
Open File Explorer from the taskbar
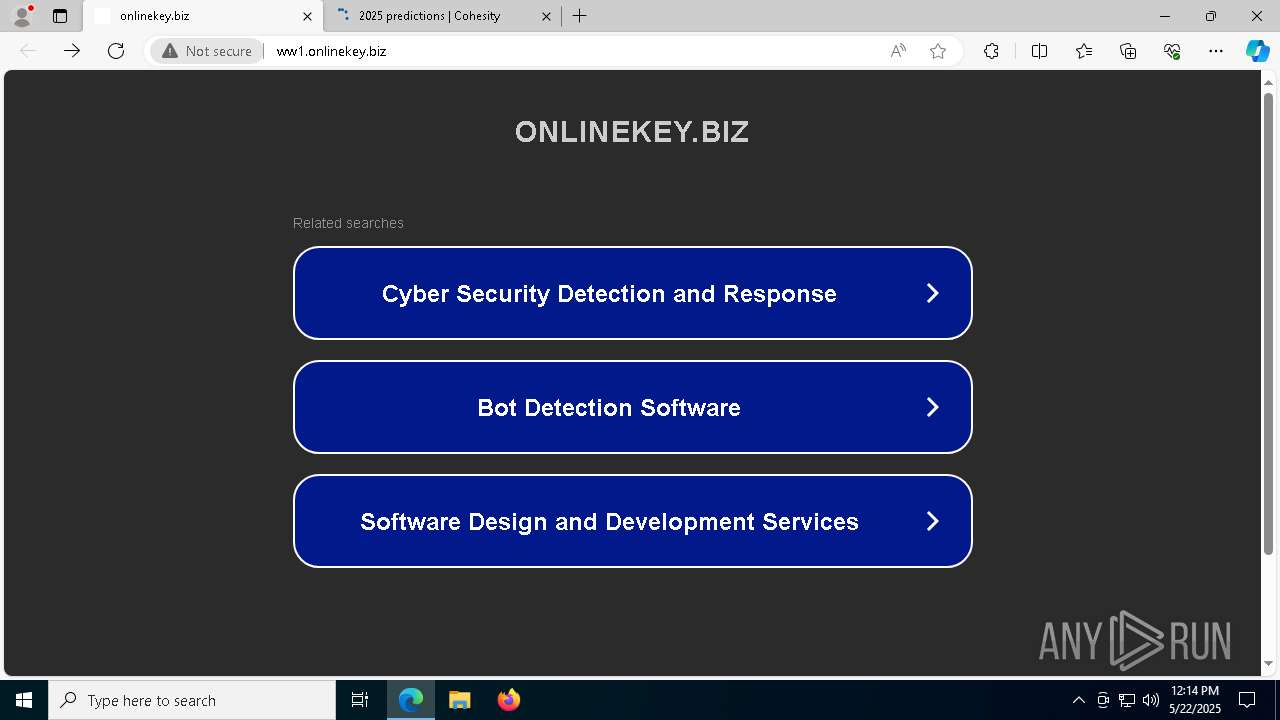pos(459,700)
